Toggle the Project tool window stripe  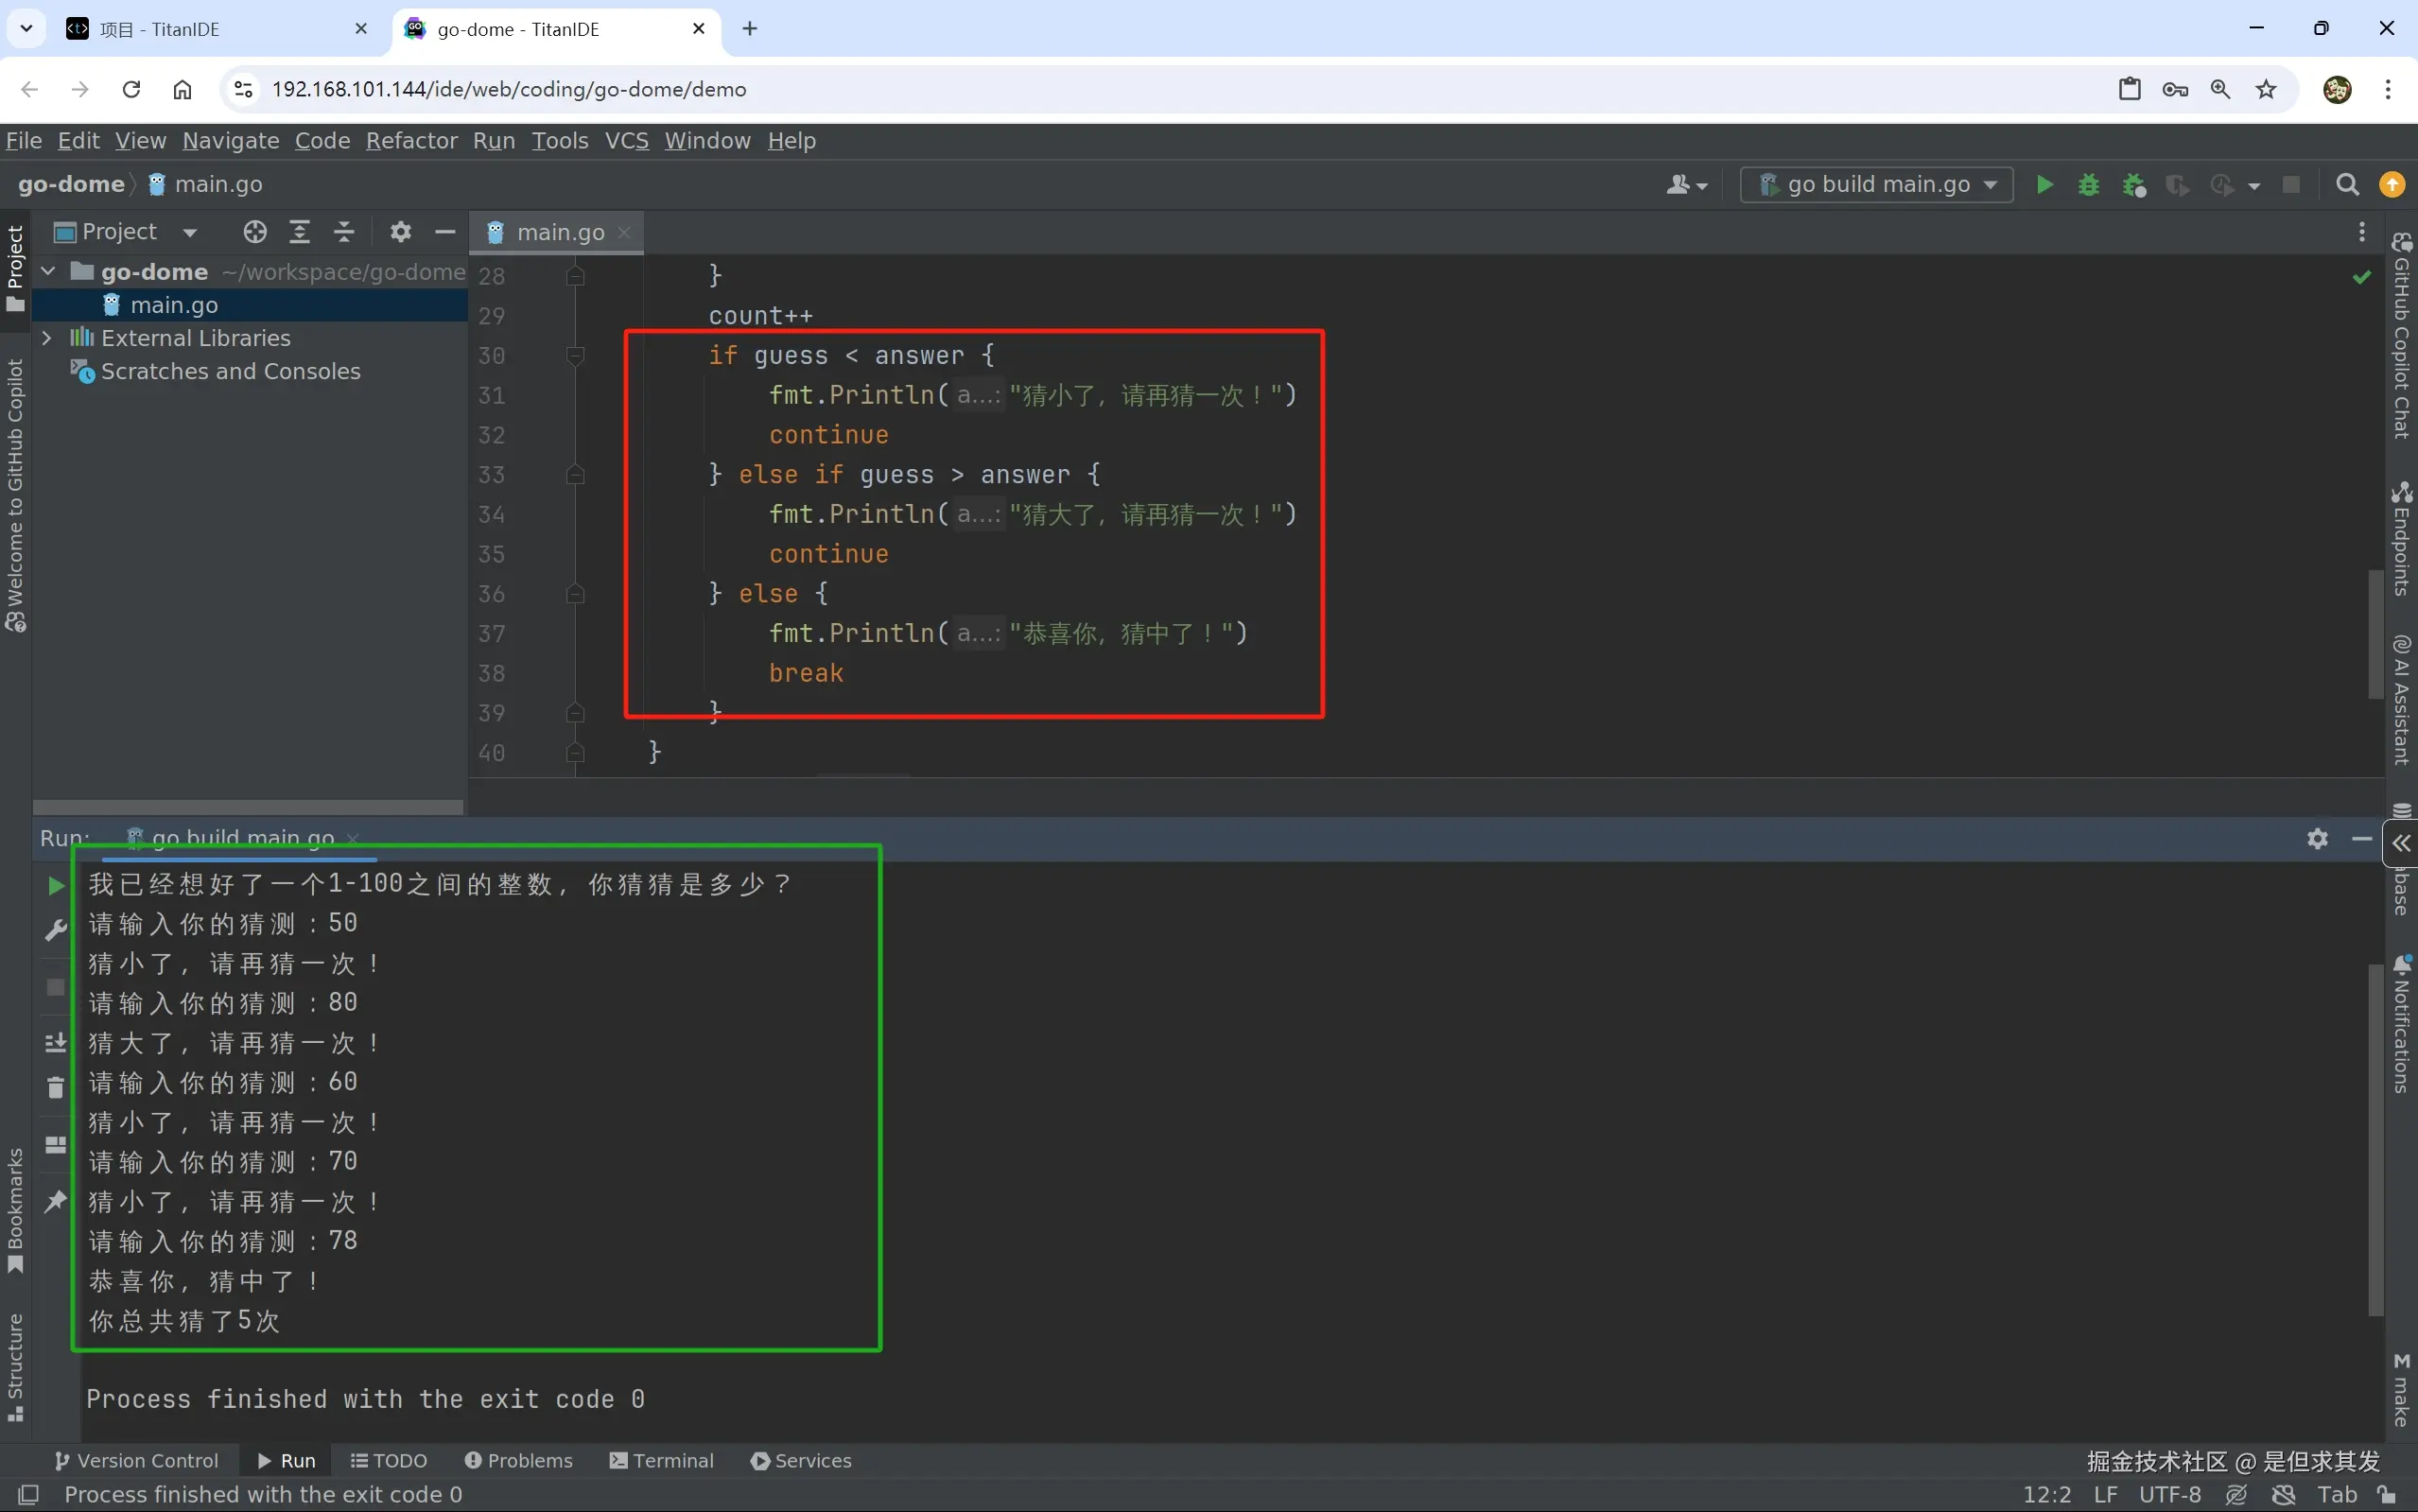tap(15, 266)
